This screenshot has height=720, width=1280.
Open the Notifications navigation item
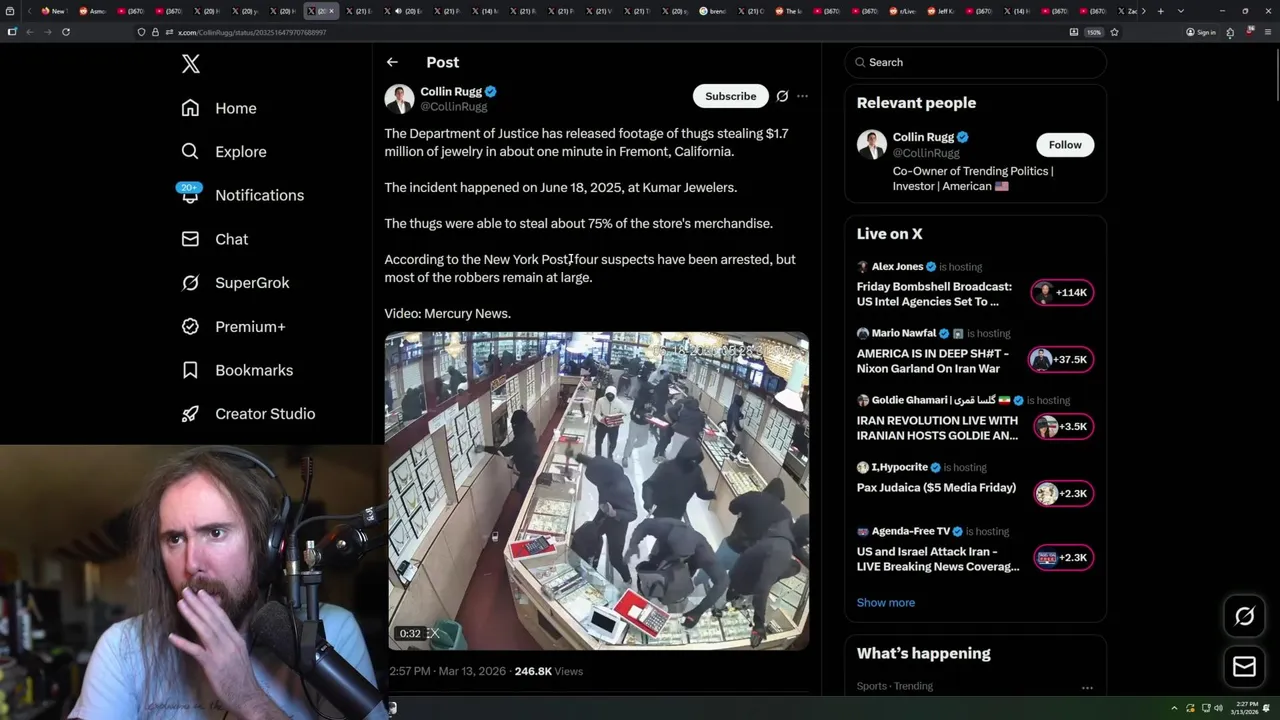coord(241,195)
